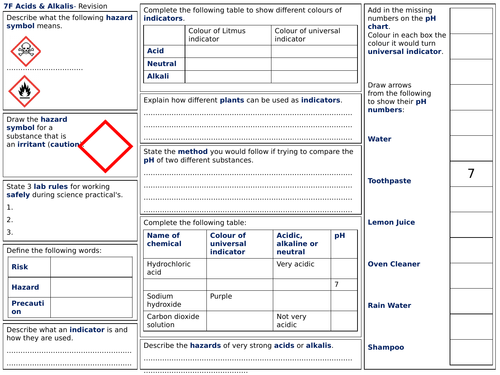This screenshot has width=500, height=375.
Task: Click the pH value 7 in chemical table
Action: [336, 284]
